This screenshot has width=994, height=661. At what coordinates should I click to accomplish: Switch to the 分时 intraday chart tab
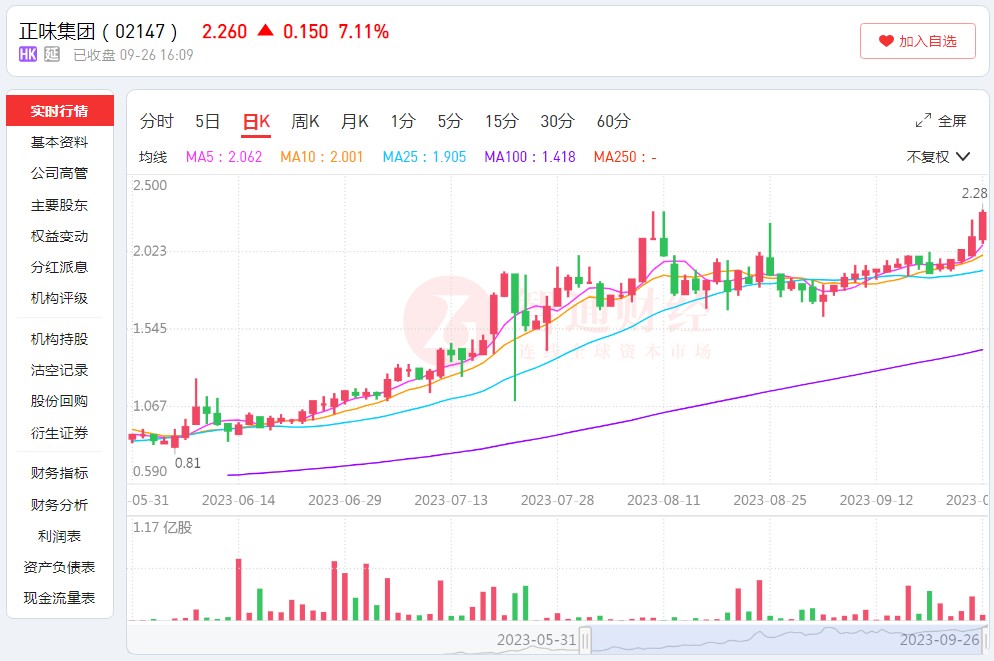[156, 122]
